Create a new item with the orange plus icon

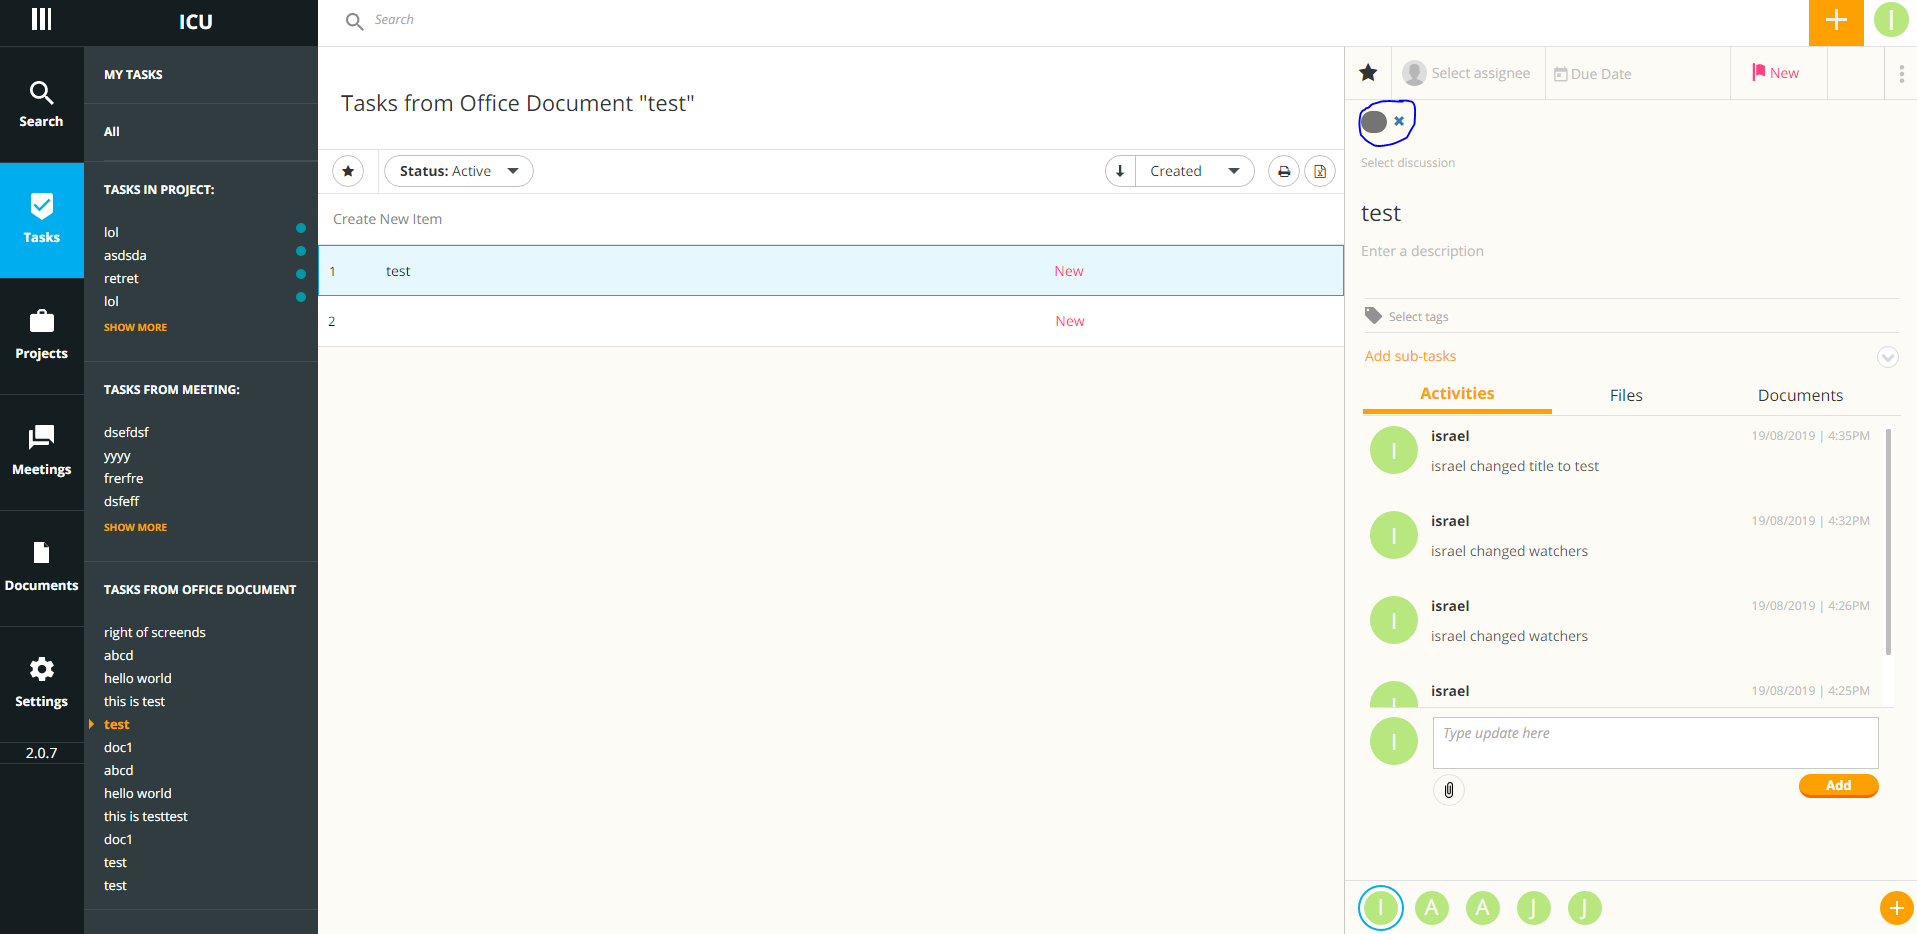tap(1836, 20)
